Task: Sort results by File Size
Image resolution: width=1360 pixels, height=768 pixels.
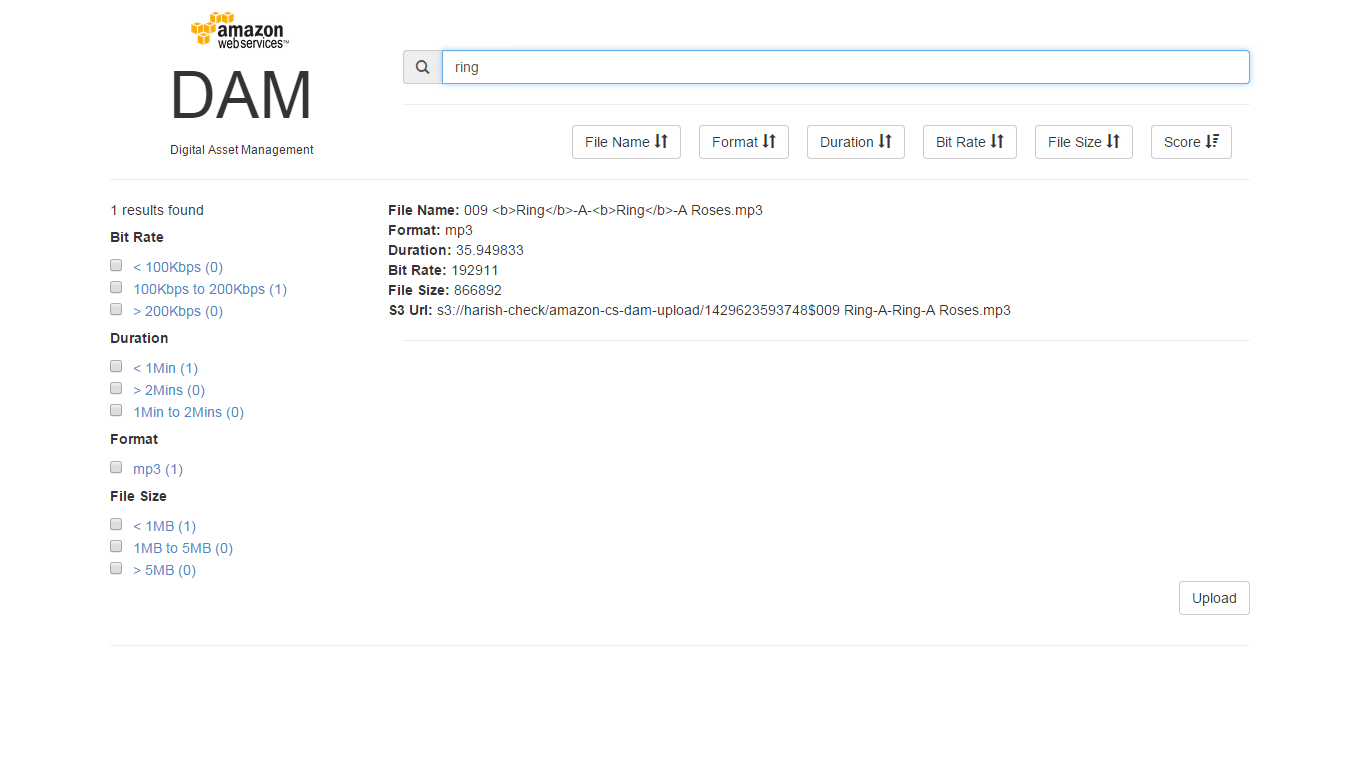Action: click(x=1084, y=142)
